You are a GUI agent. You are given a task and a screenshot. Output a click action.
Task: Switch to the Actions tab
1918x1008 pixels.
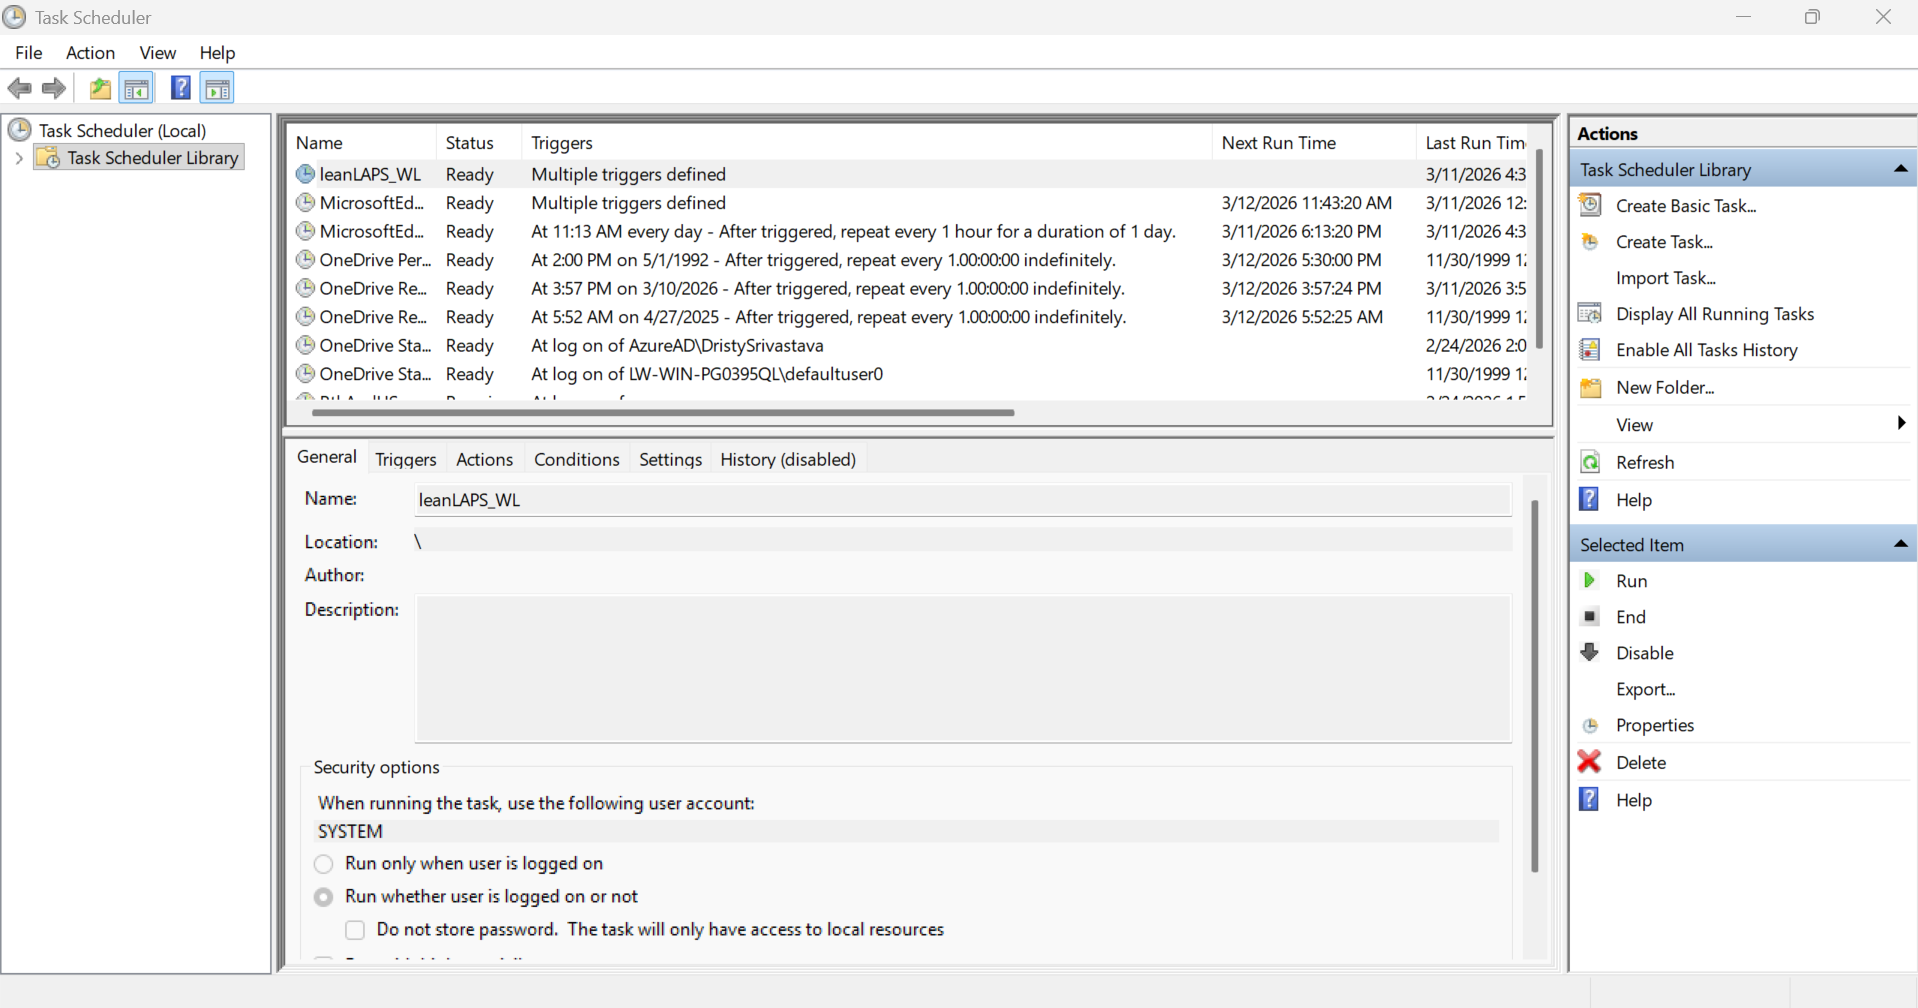484,459
